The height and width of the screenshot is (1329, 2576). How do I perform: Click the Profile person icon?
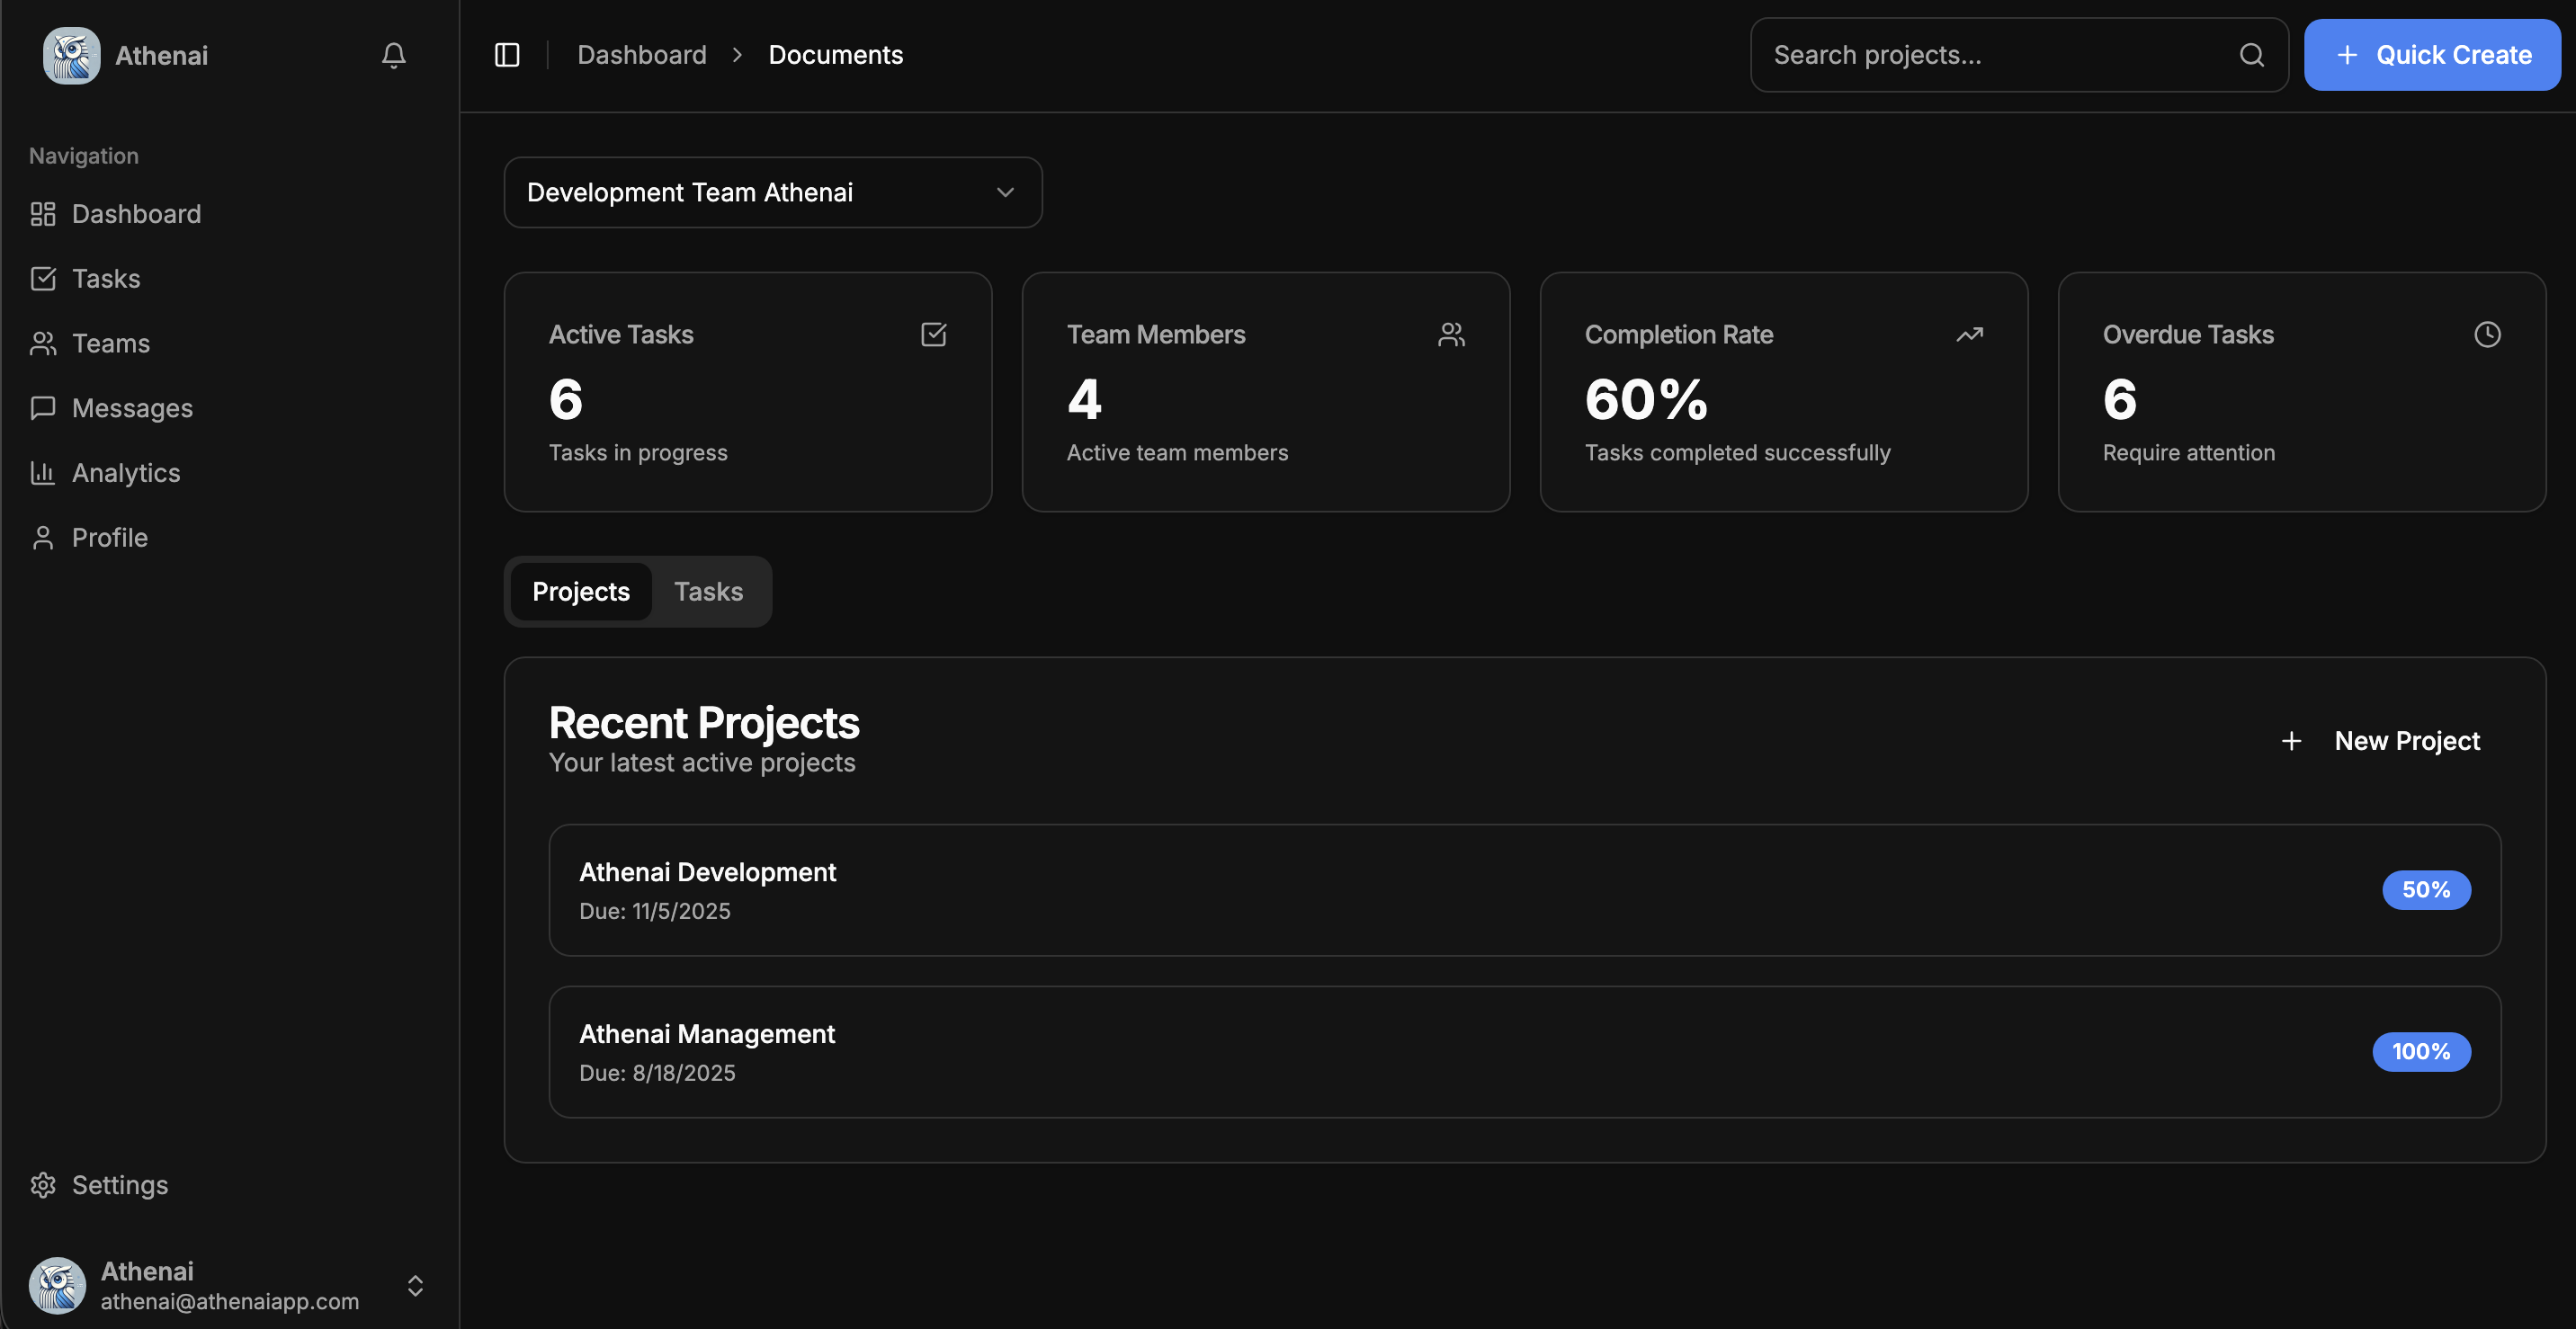point(43,537)
